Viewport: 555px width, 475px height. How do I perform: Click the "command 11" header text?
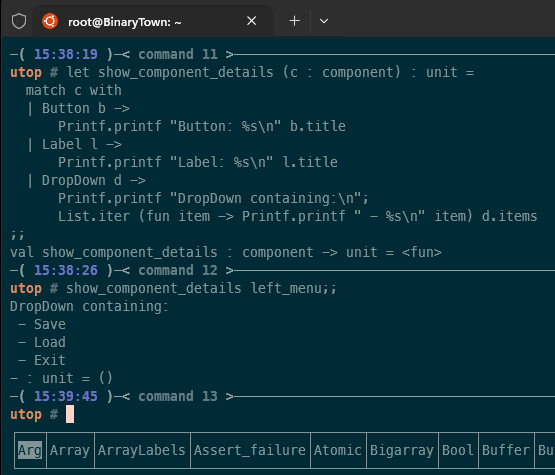click(178, 54)
